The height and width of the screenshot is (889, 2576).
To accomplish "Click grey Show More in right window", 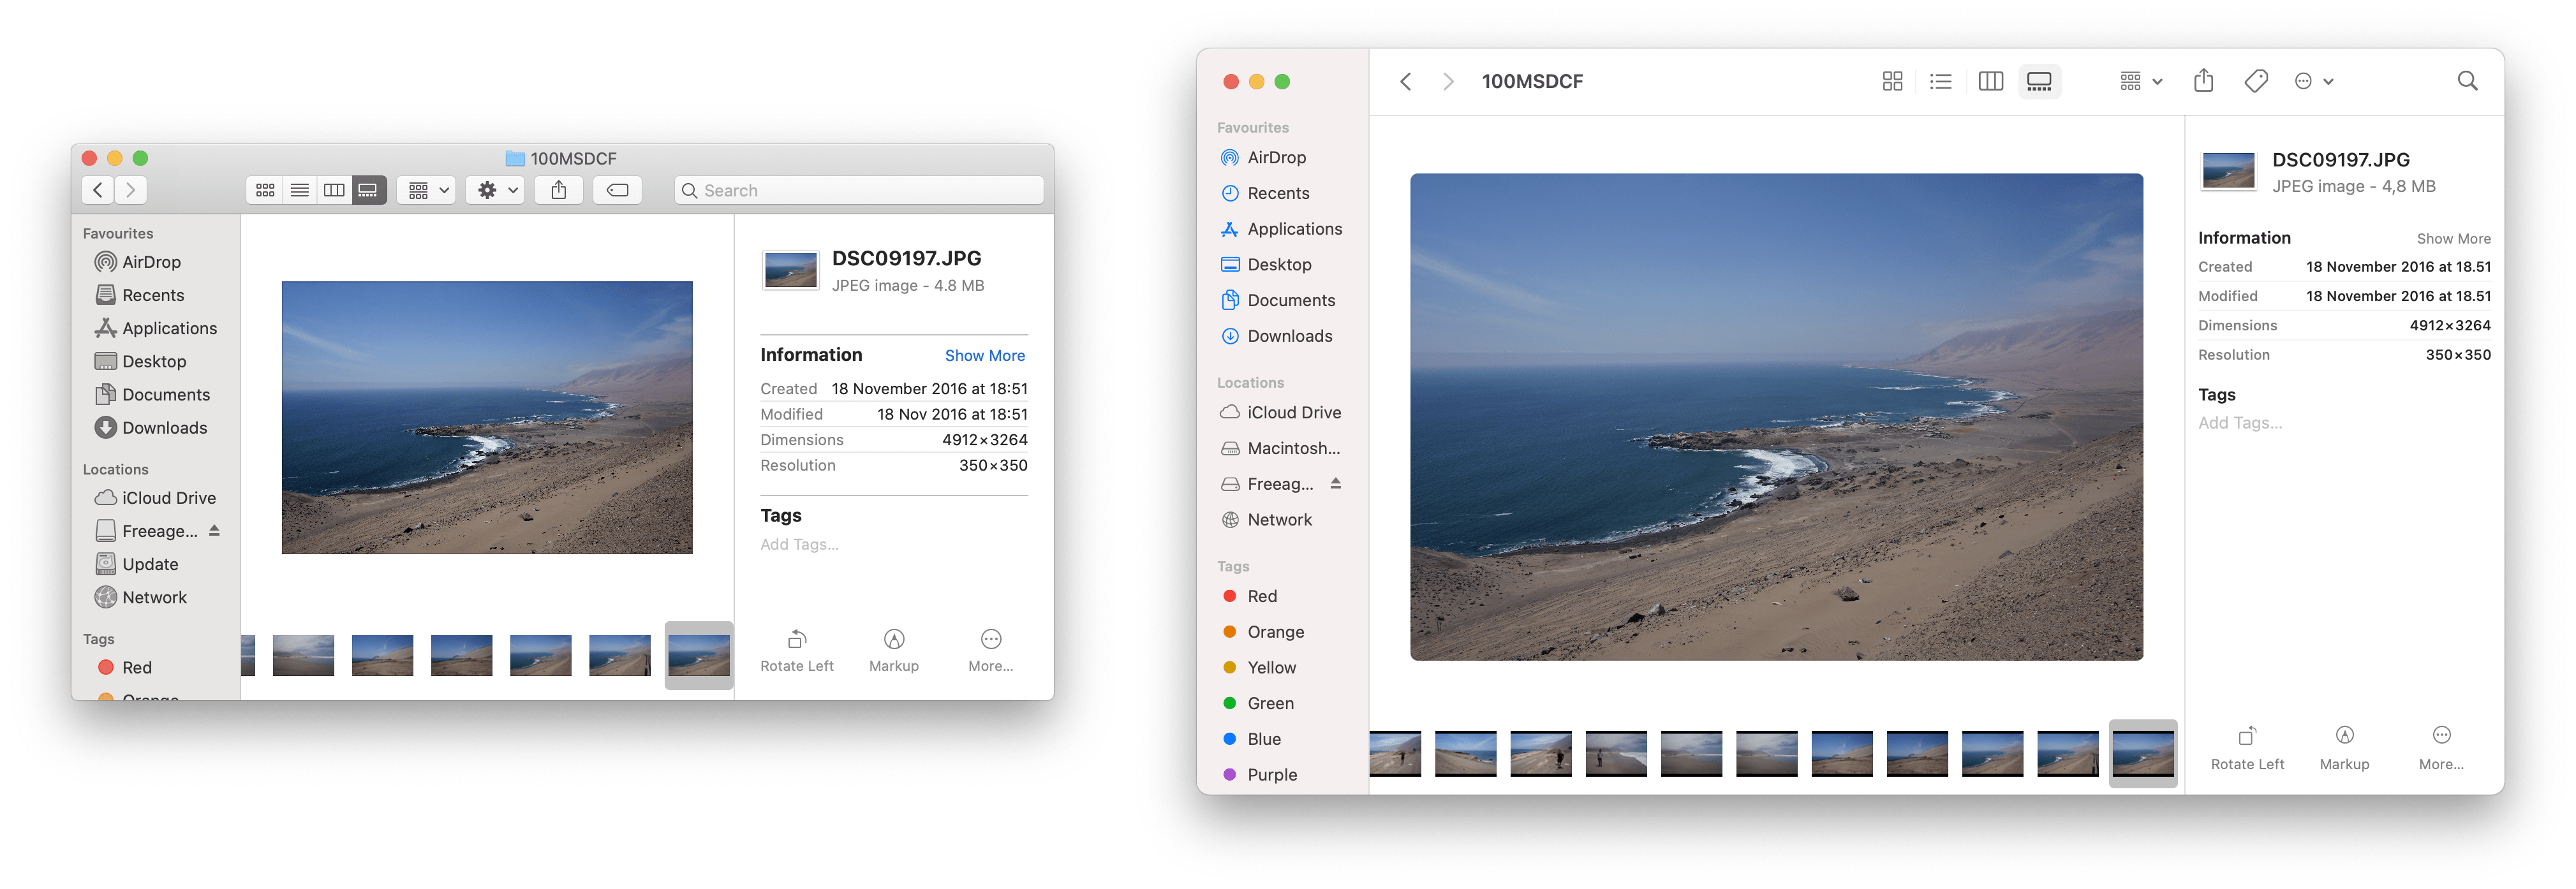I will click(x=2453, y=239).
